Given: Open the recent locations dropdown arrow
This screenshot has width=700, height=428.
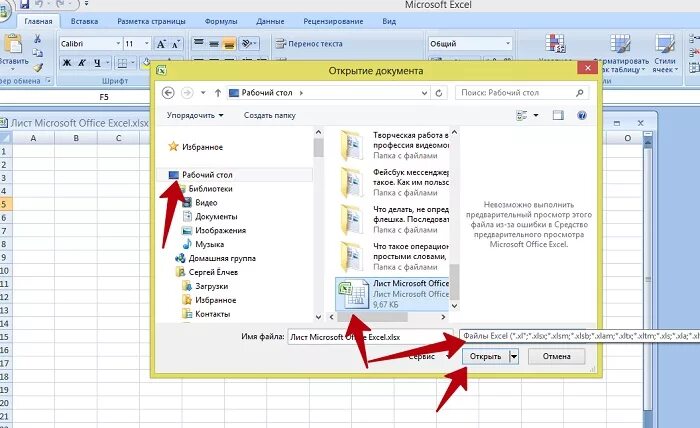Looking at the screenshot, I should 203,92.
